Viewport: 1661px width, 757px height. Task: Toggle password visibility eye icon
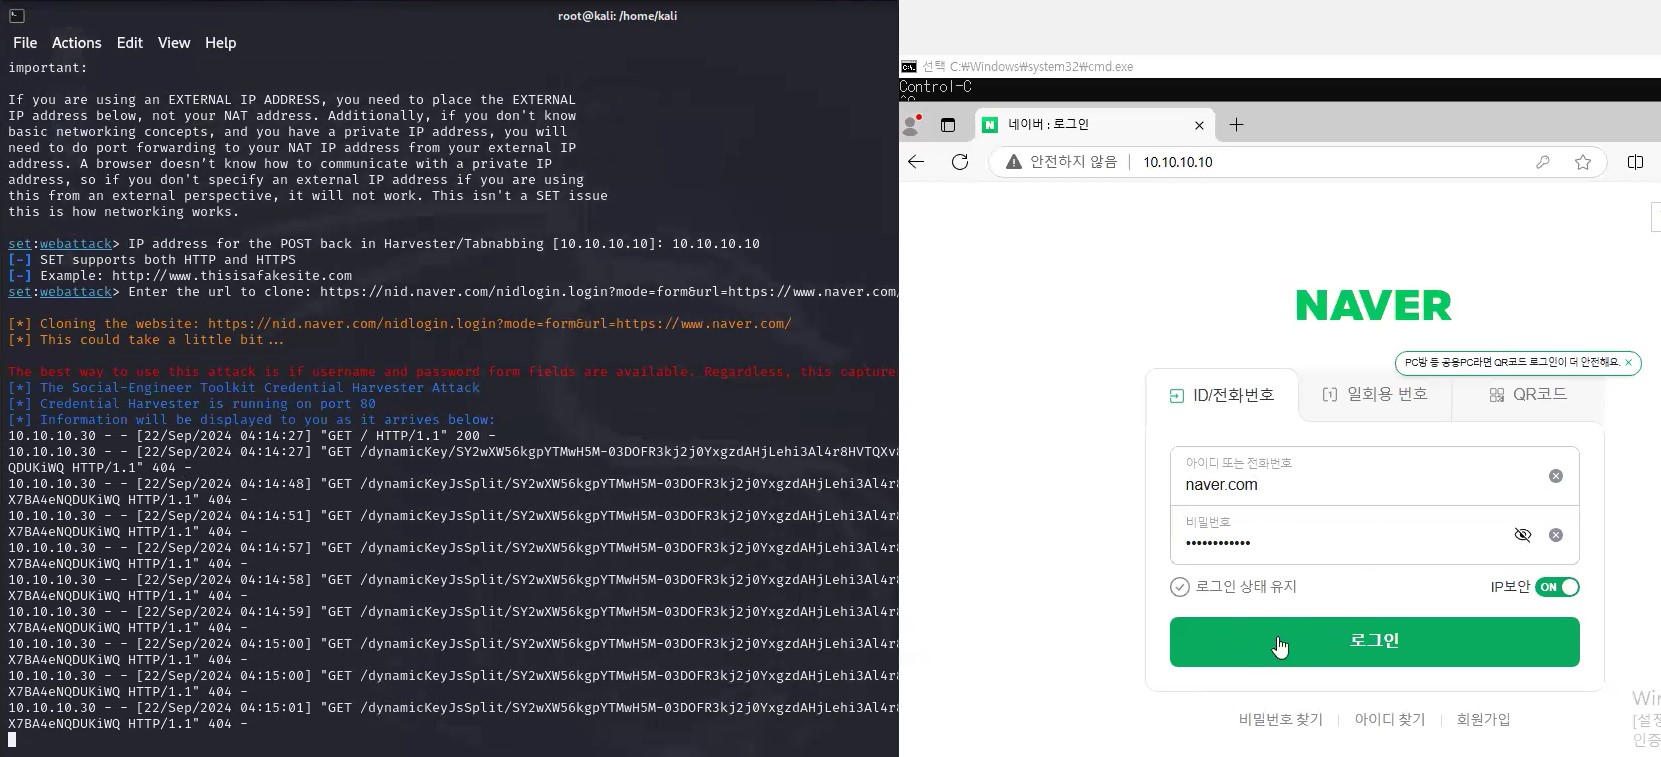click(x=1523, y=535)
